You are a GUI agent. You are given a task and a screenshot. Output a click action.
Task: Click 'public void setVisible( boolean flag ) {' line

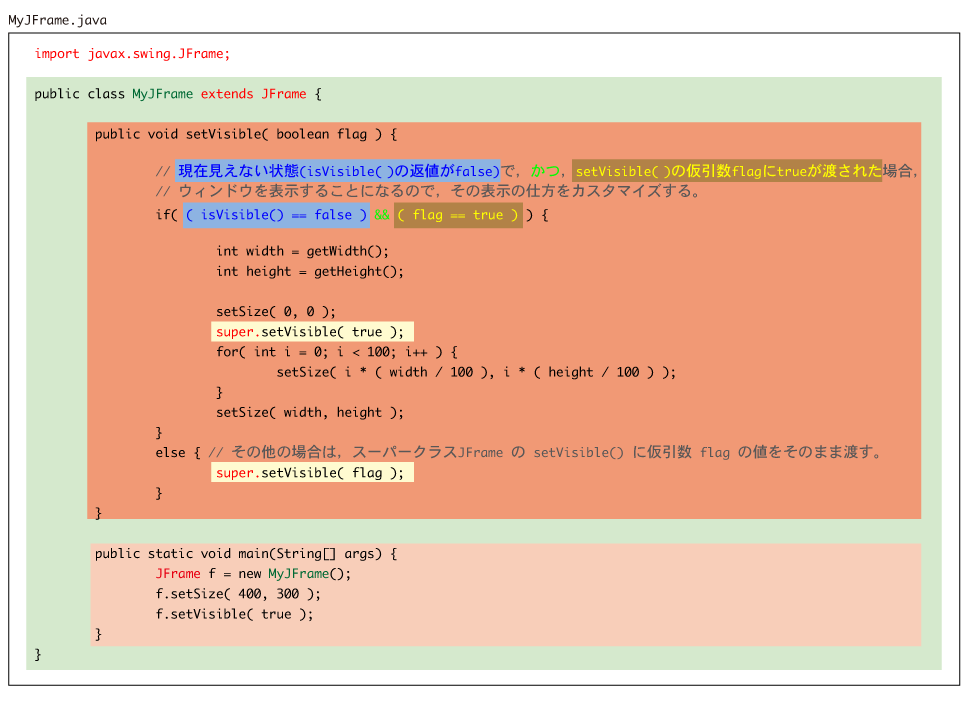point(246,135)
